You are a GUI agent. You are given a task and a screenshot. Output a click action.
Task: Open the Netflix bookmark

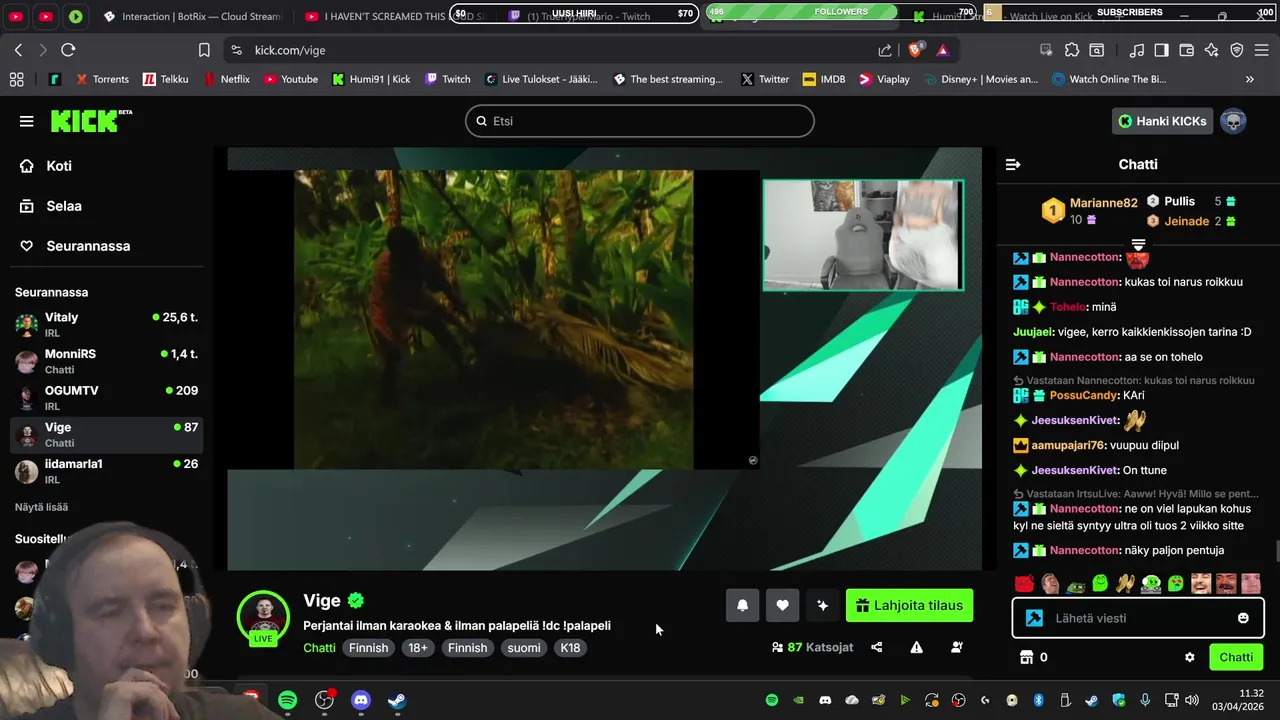[x=228, y=79]
